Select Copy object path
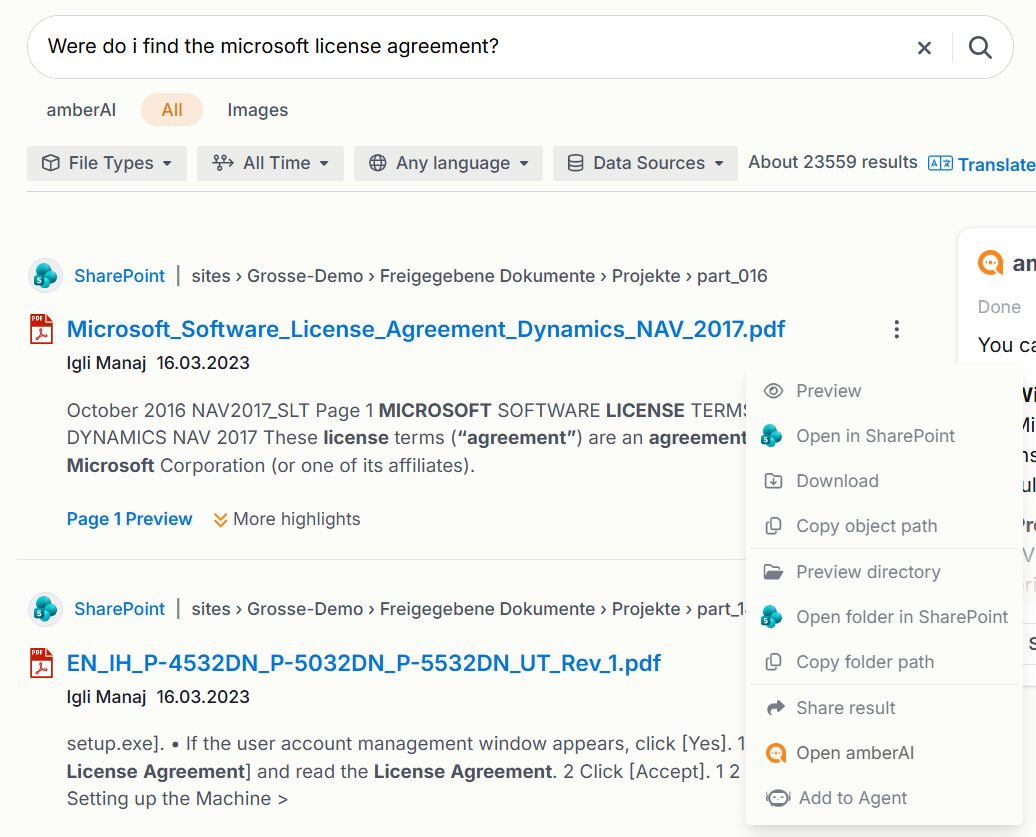The image size is (1036, 837). [884, 526]
